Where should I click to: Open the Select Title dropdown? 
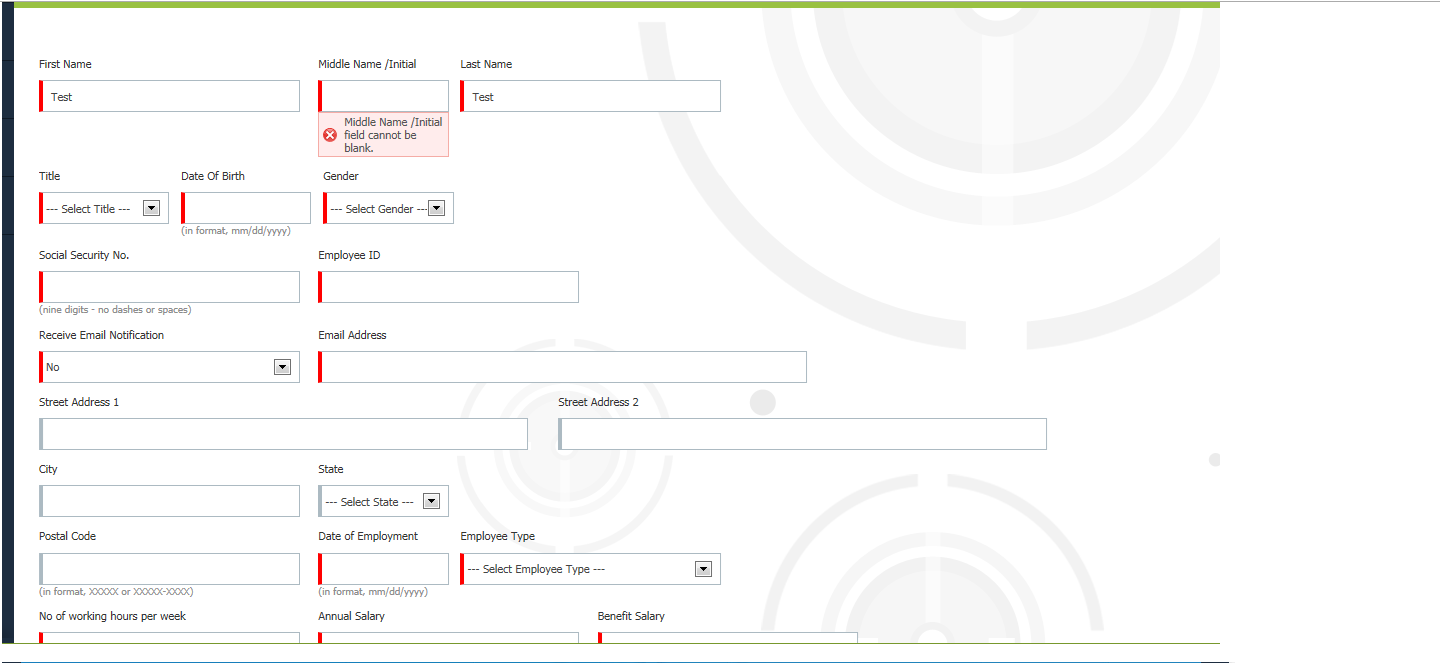tap(104, 208)
